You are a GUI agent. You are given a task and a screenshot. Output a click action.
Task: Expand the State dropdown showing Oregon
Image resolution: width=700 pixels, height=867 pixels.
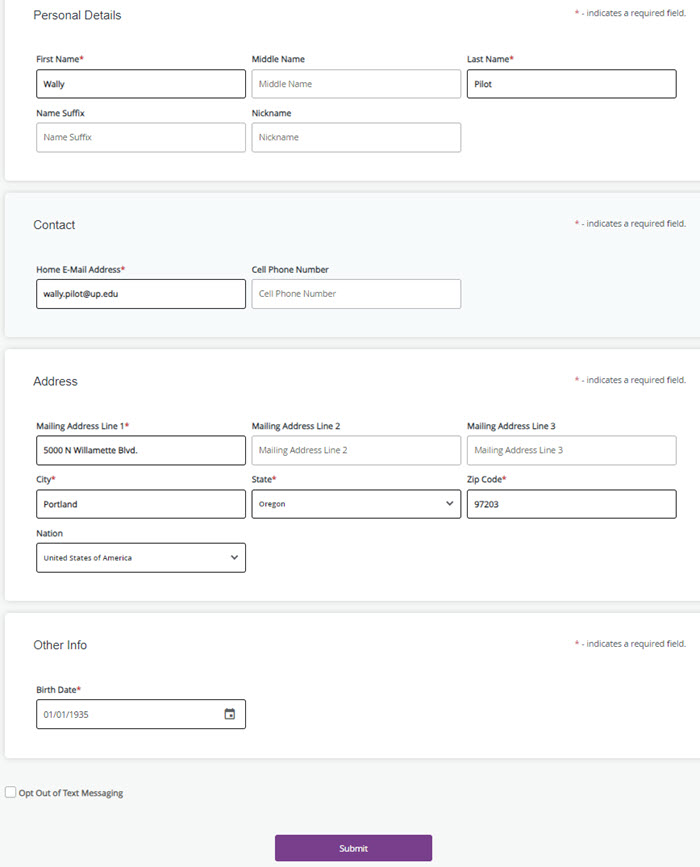click(x=356, y=504)
